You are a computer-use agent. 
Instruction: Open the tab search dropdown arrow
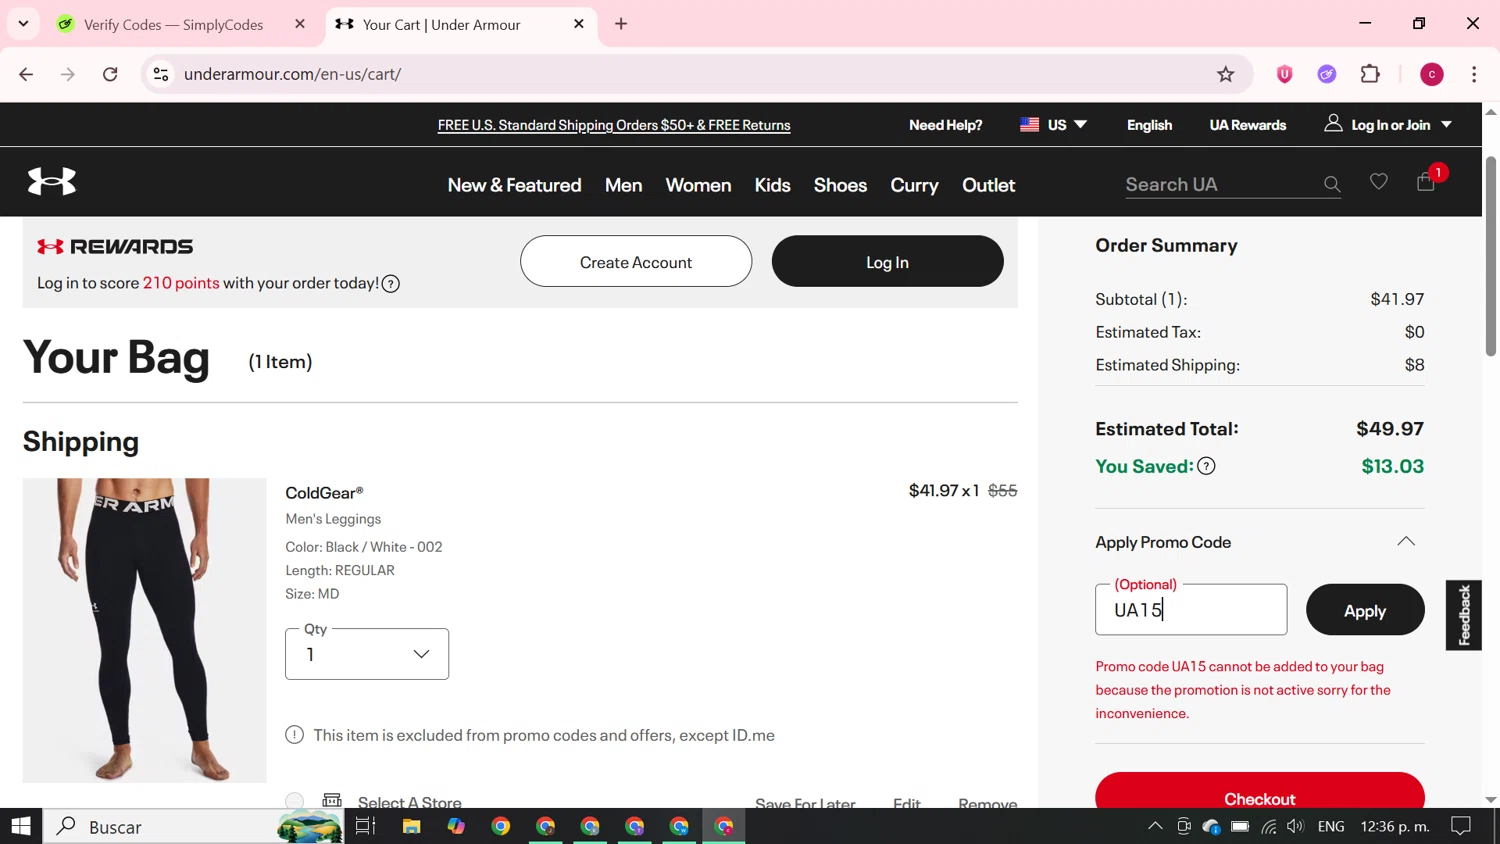pos(23,24)
